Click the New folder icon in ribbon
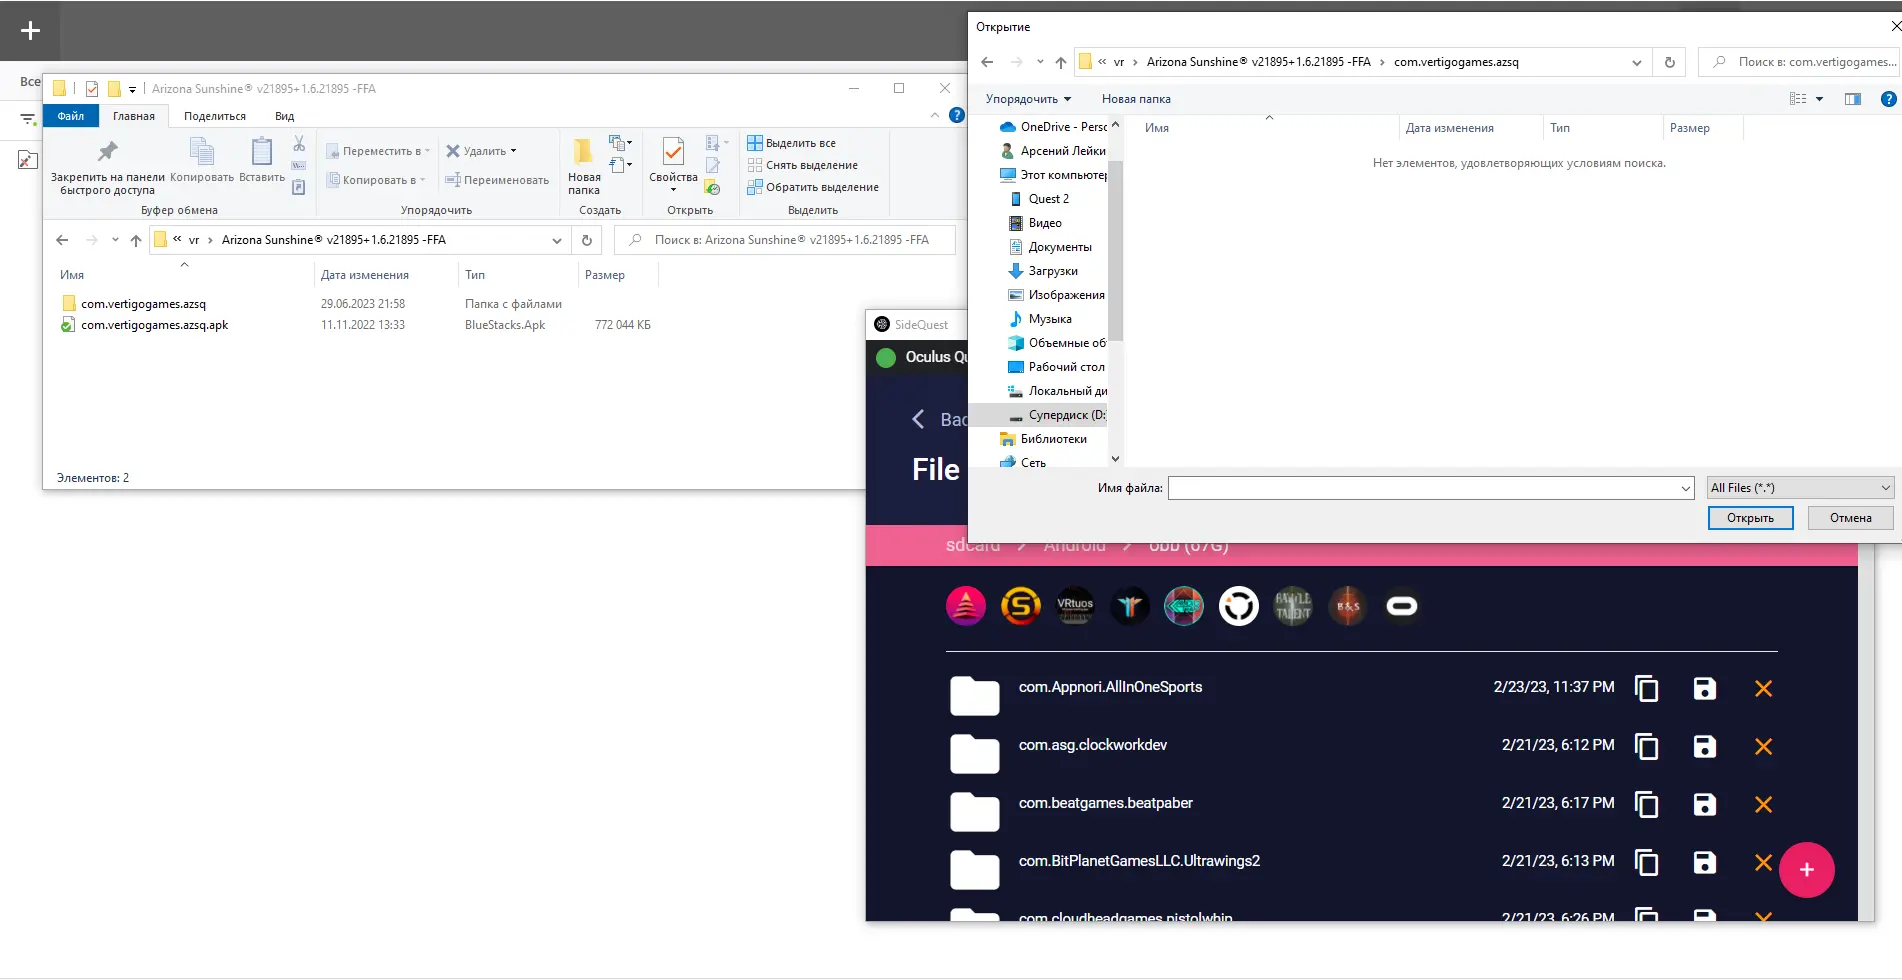This screenshot has height=980, width=1902. pos(583,152)
